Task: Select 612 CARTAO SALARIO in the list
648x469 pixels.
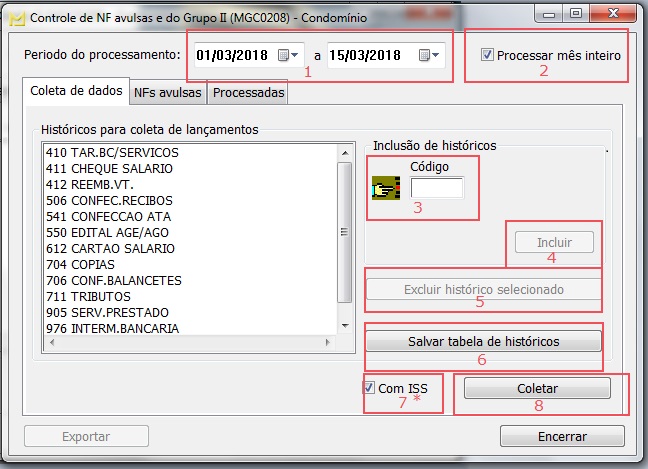Action: coord(110,249)
